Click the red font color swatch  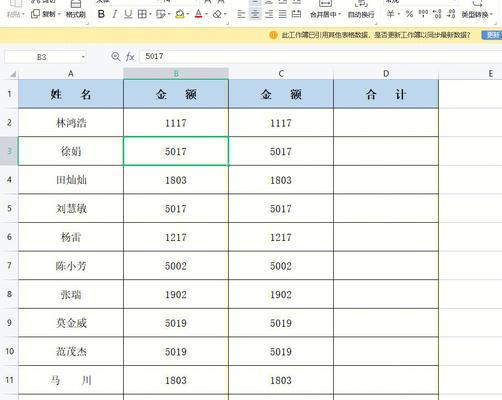199,14
